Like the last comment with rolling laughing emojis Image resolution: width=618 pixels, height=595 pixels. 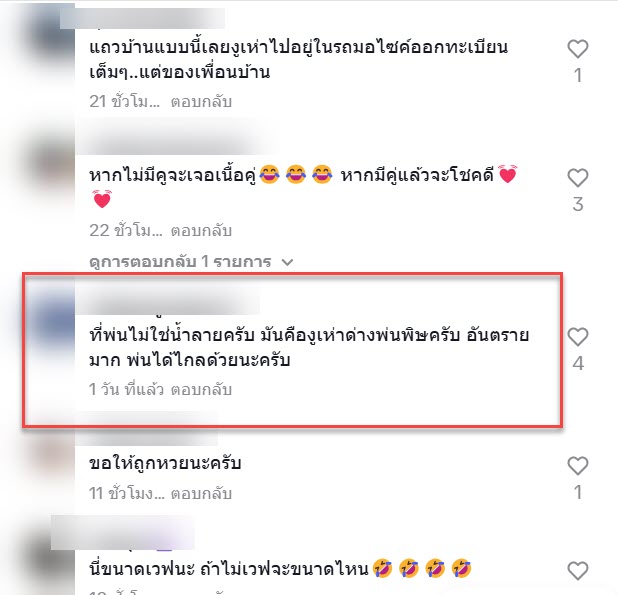[578, 571]
